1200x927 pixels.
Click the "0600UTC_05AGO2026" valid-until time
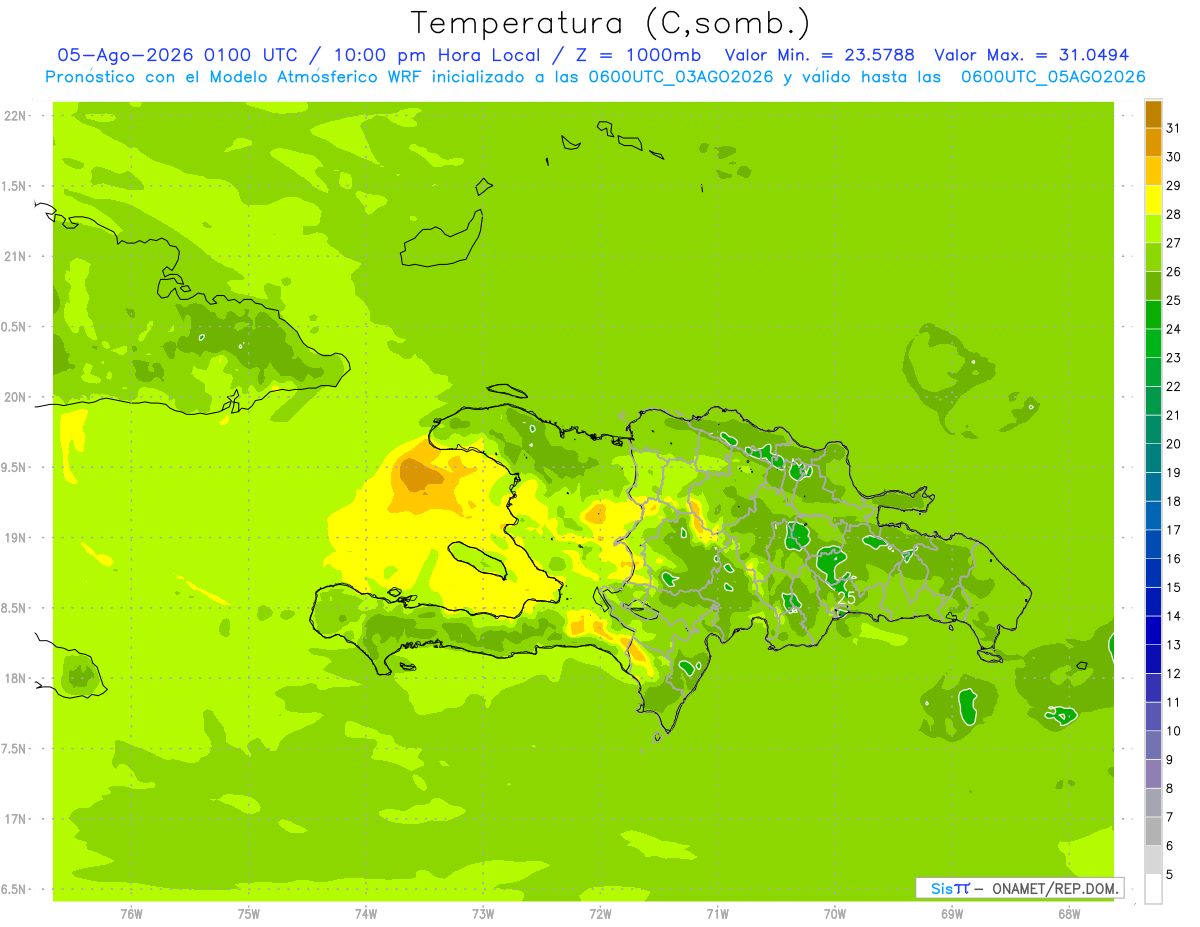click(x=1053, y=77)
